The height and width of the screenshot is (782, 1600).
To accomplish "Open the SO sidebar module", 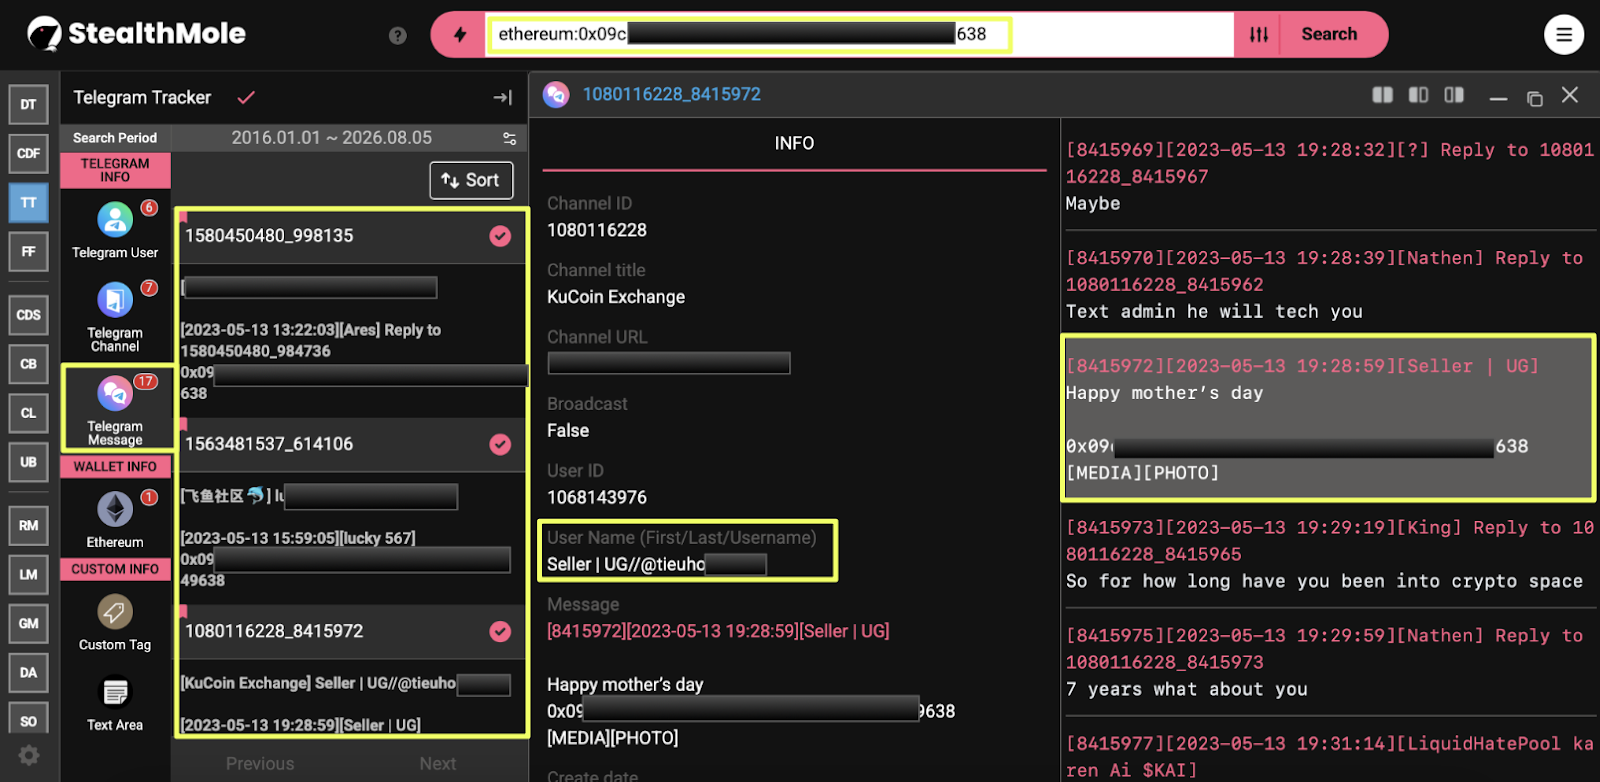I will tap(28, 720).
